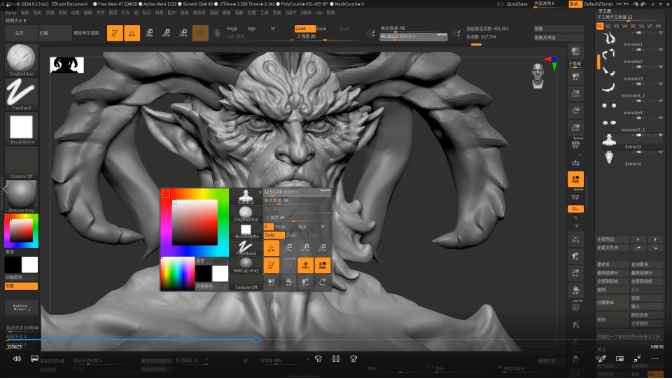
Task: Toggle Zsub in the top shelf
Action: 321,28
